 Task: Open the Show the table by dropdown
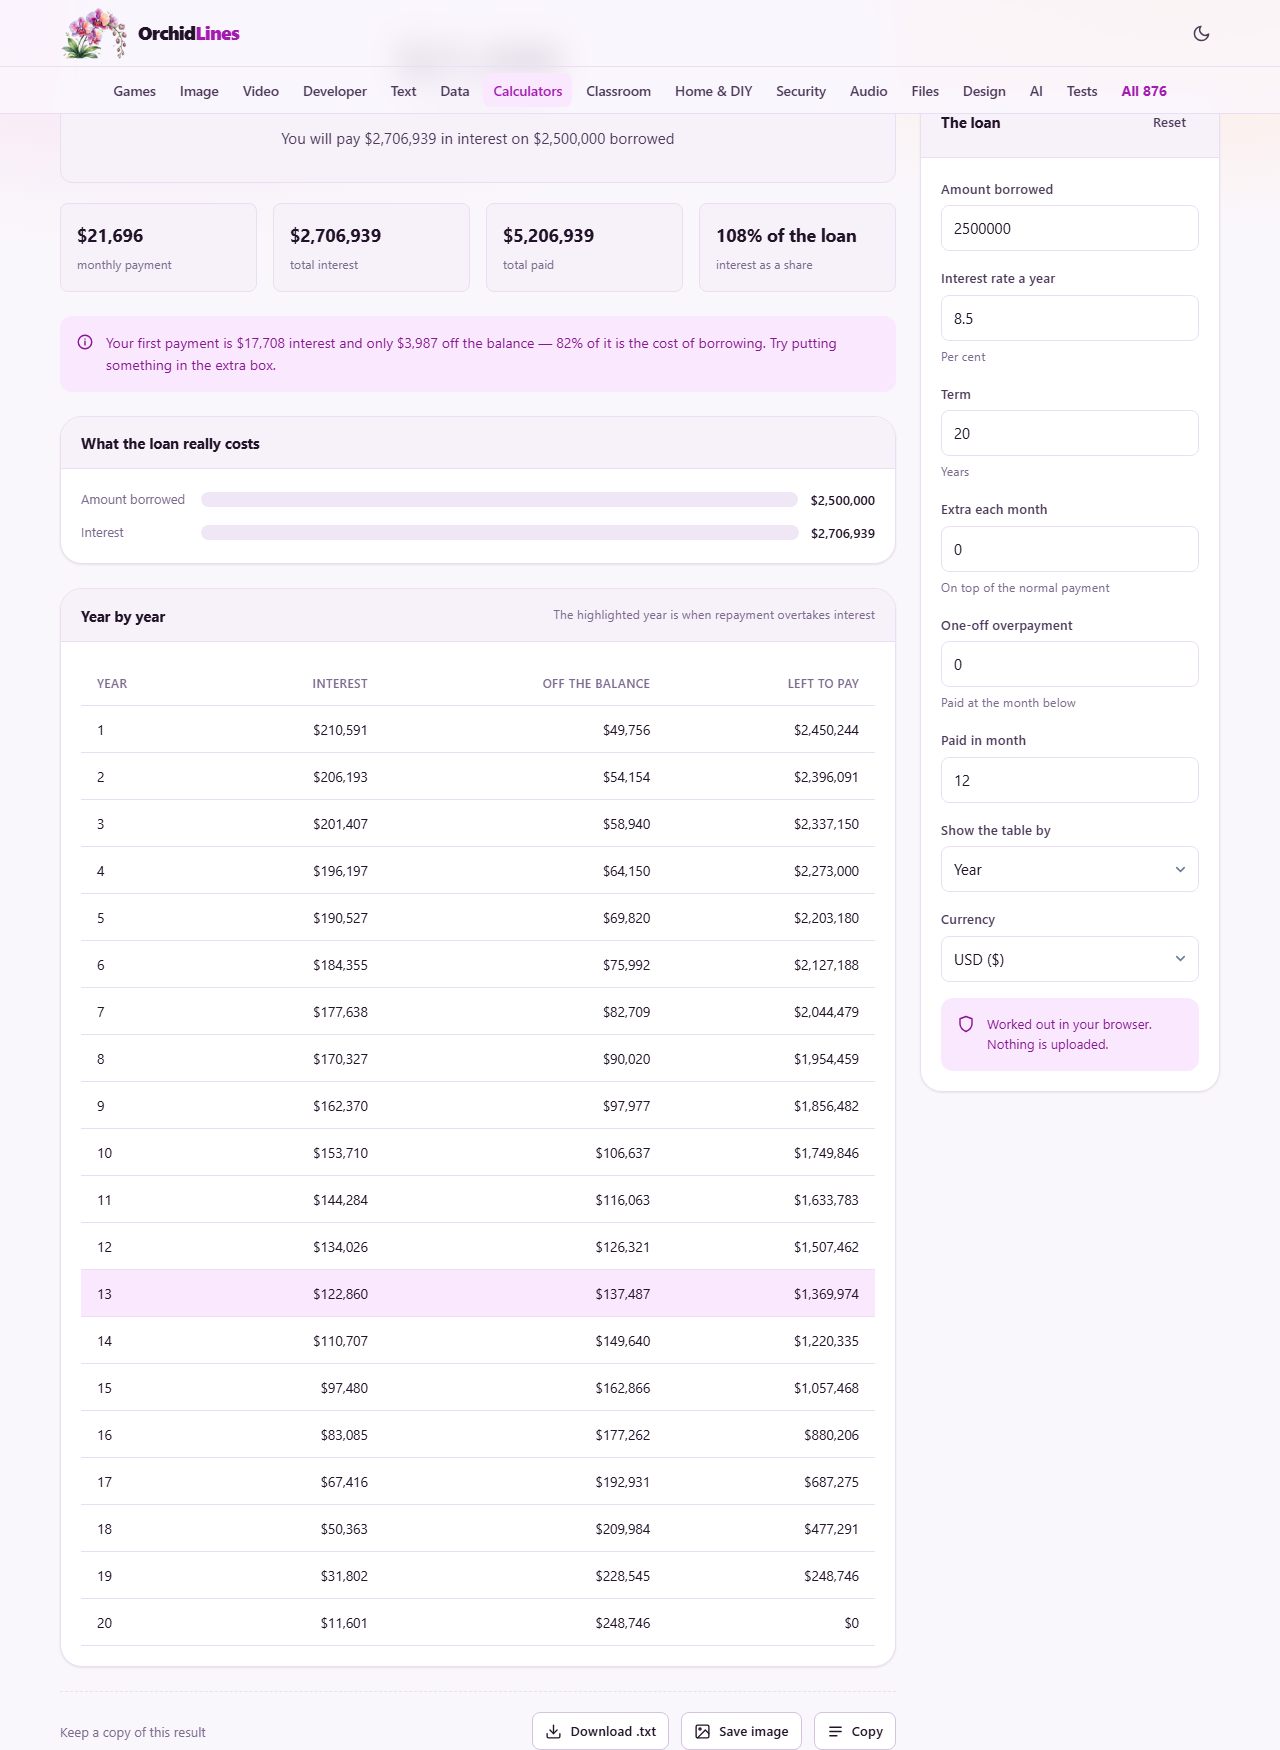point(1069,869)
